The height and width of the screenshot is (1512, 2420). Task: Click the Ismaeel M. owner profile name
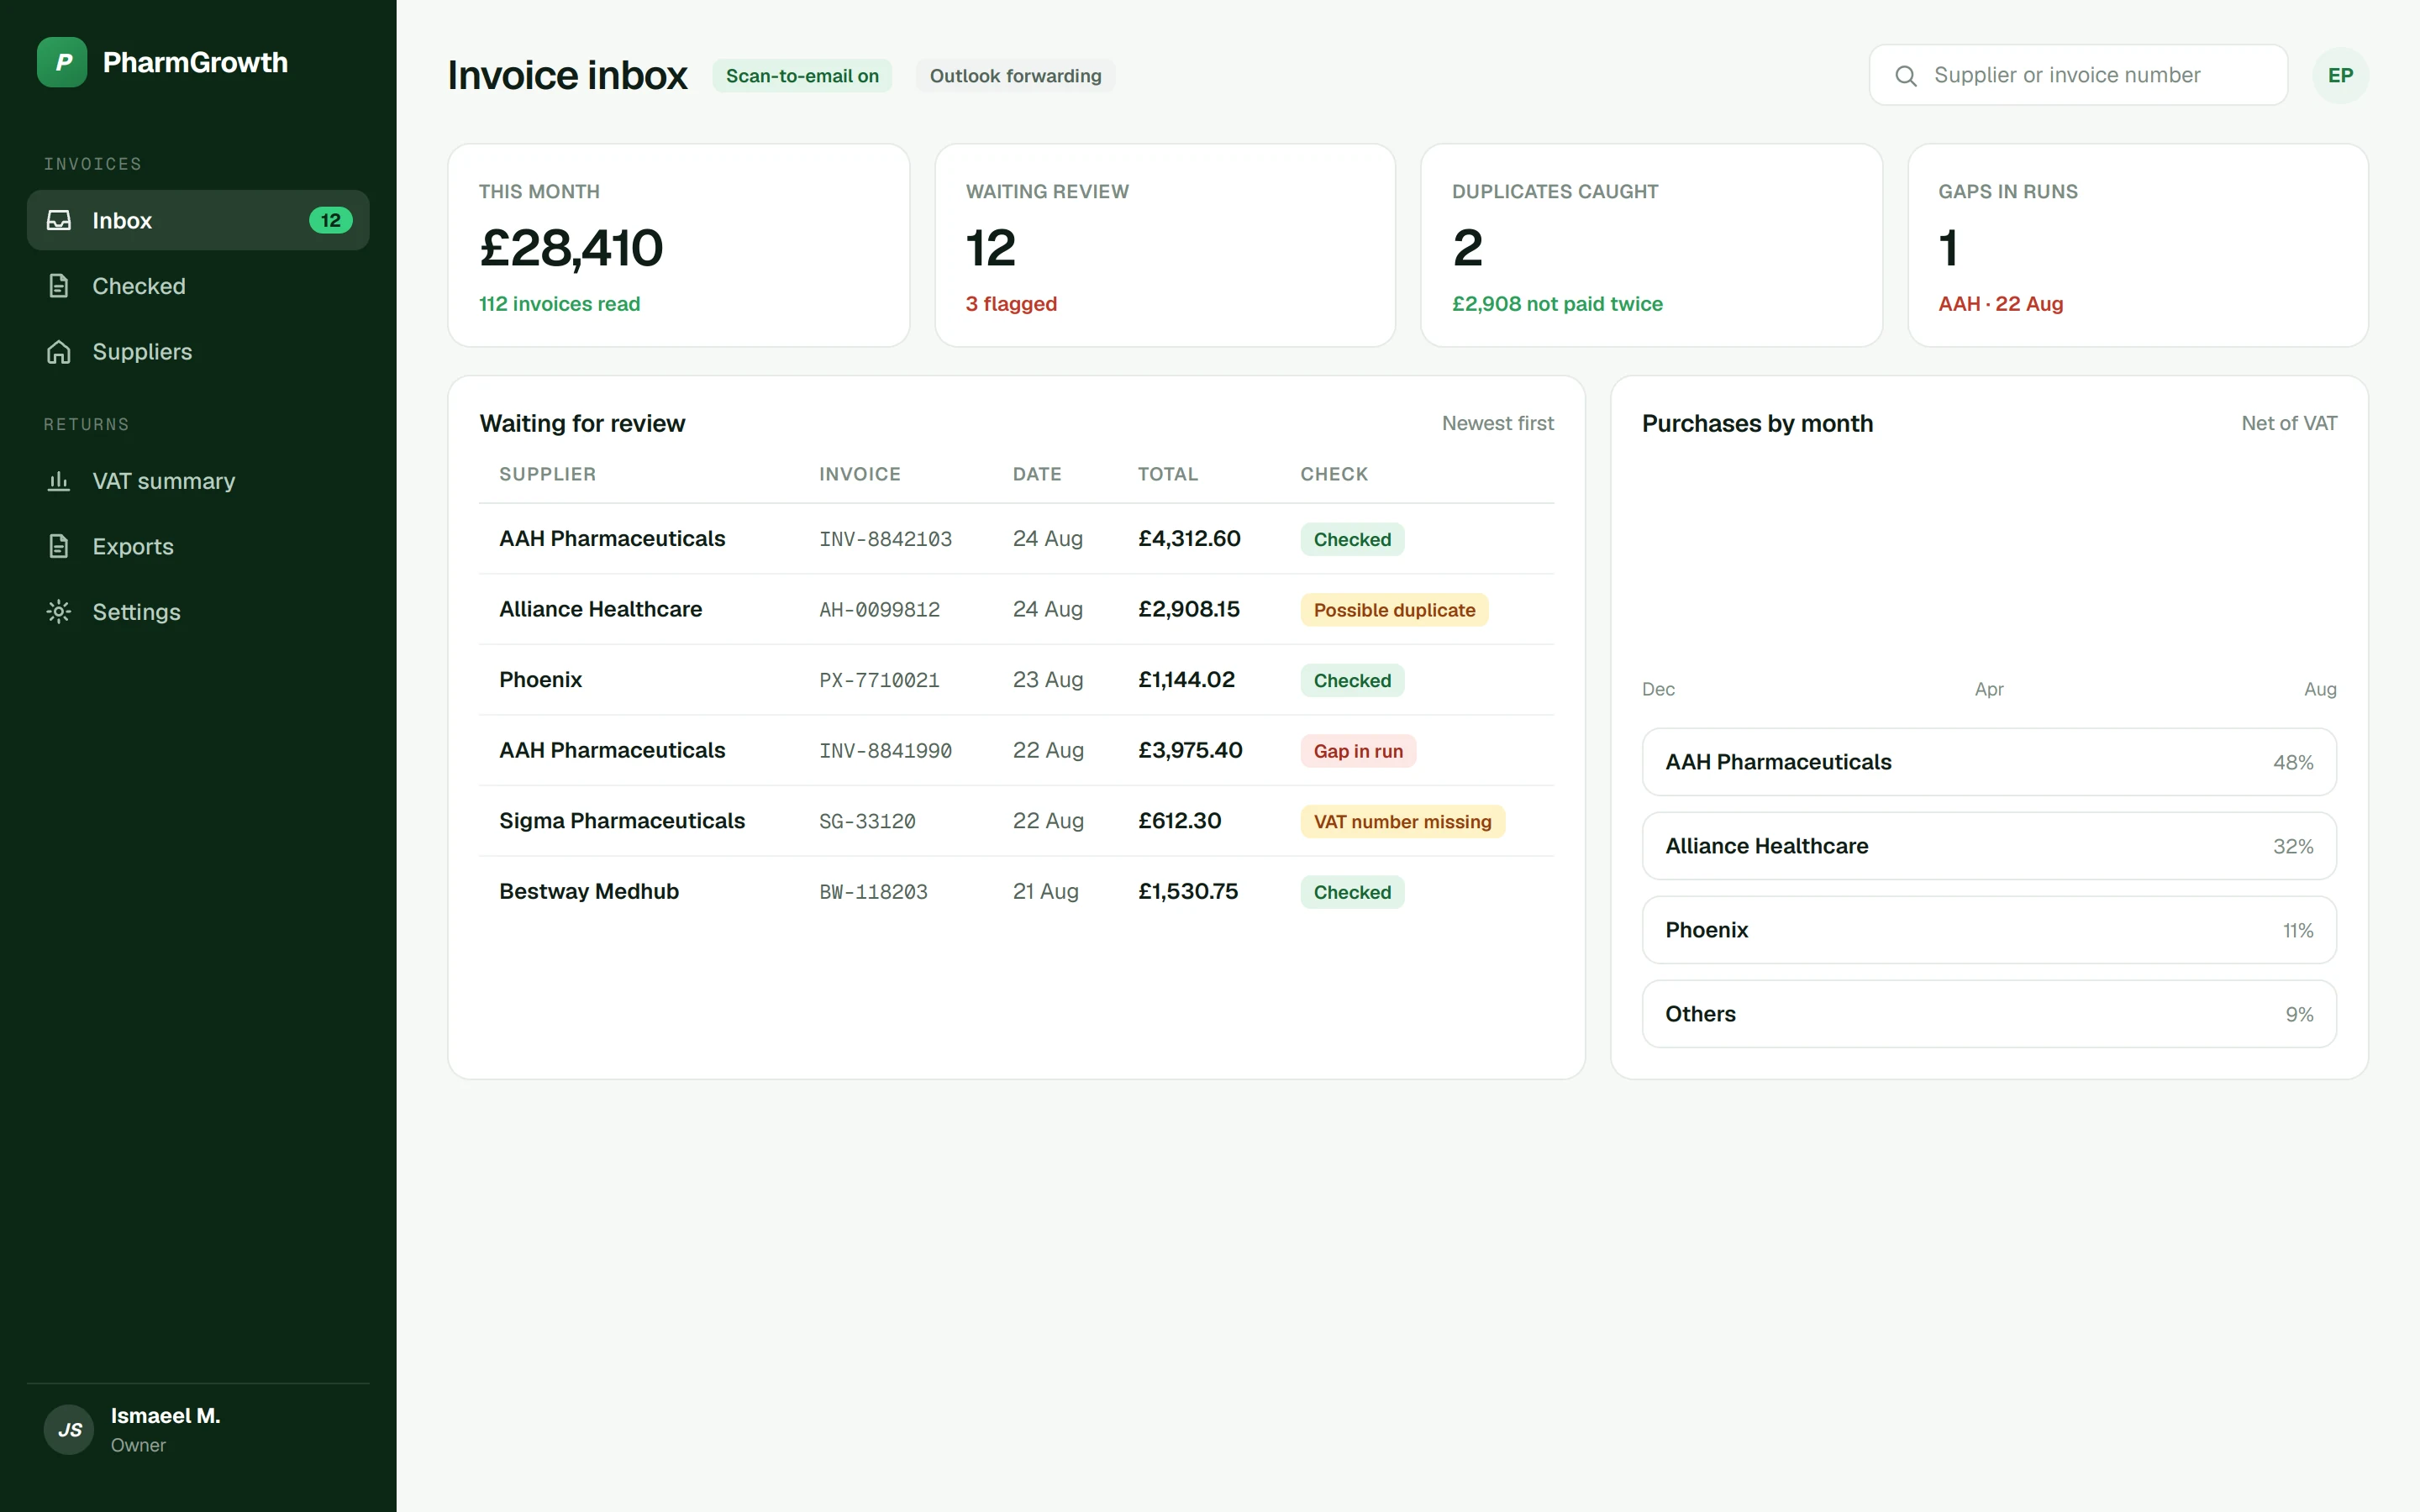click(165, 1416)
